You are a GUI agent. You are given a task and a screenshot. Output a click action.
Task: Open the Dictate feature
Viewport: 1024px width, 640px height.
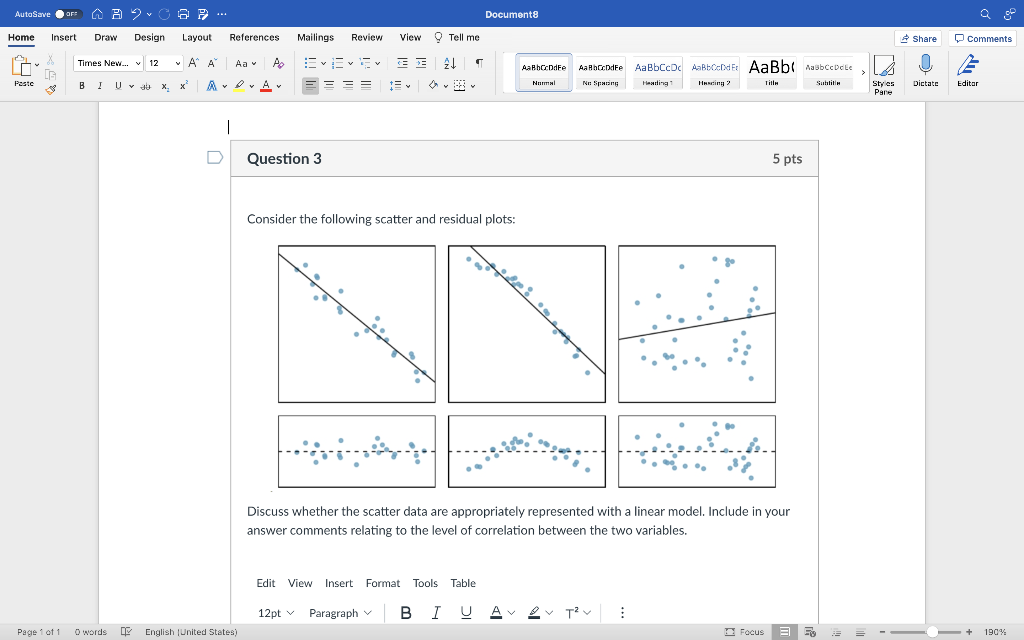click(x=923, y=71)
